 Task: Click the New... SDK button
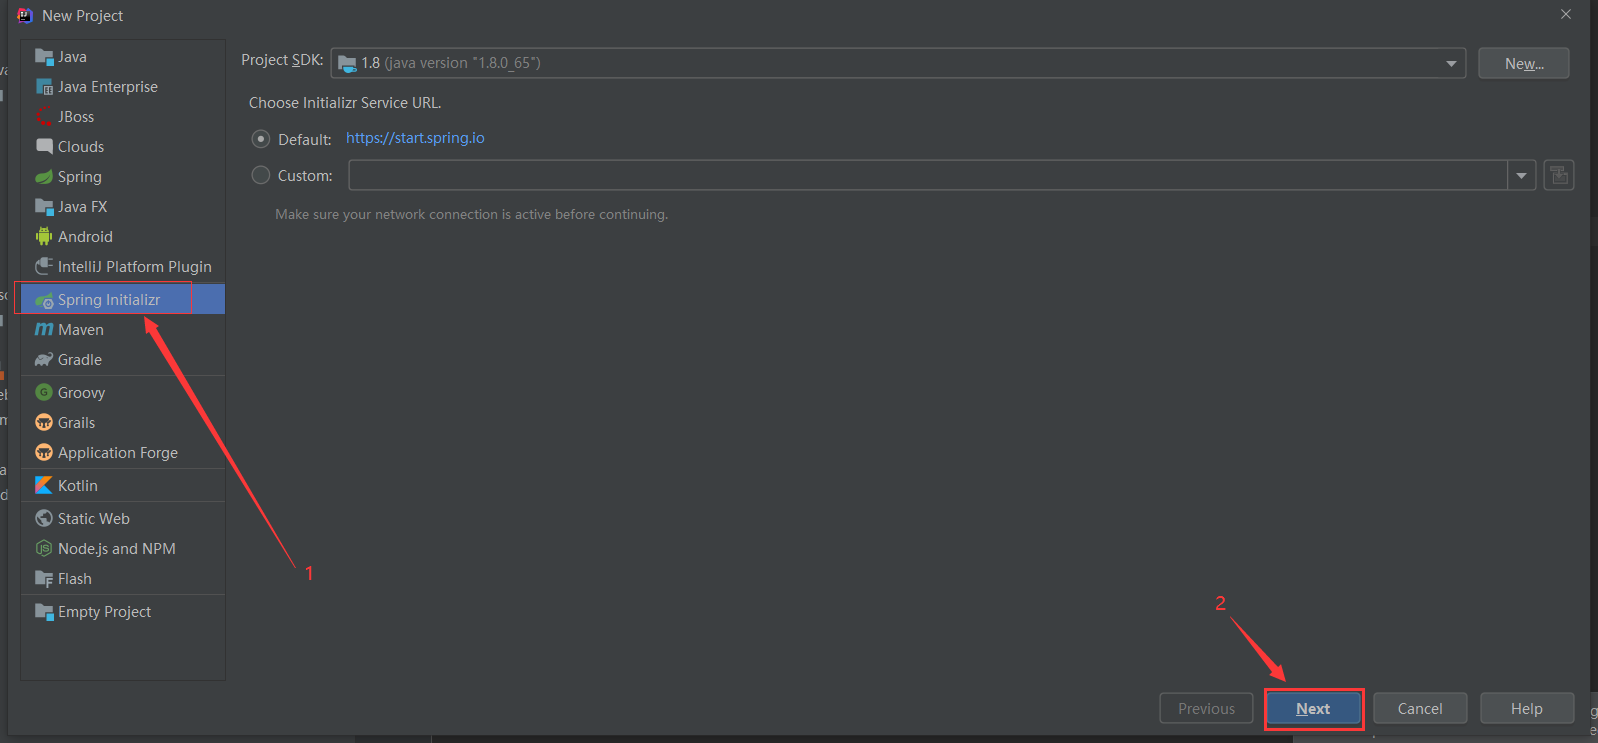(1524, 63)
